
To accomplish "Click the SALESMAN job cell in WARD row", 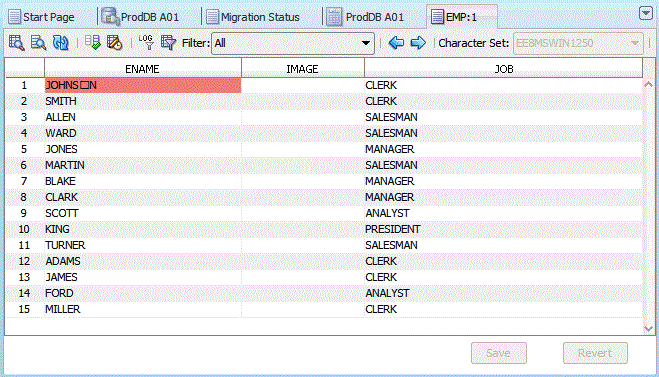I will 503,133.
